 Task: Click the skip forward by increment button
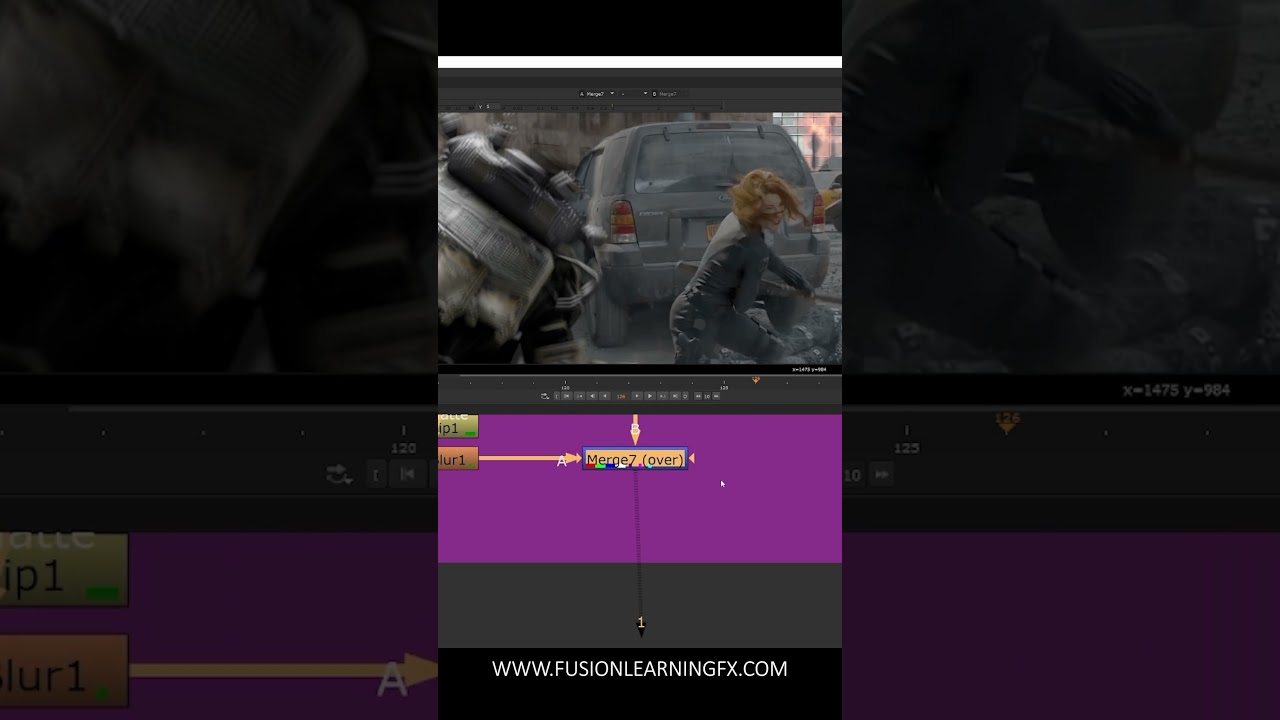coord(716,396)
